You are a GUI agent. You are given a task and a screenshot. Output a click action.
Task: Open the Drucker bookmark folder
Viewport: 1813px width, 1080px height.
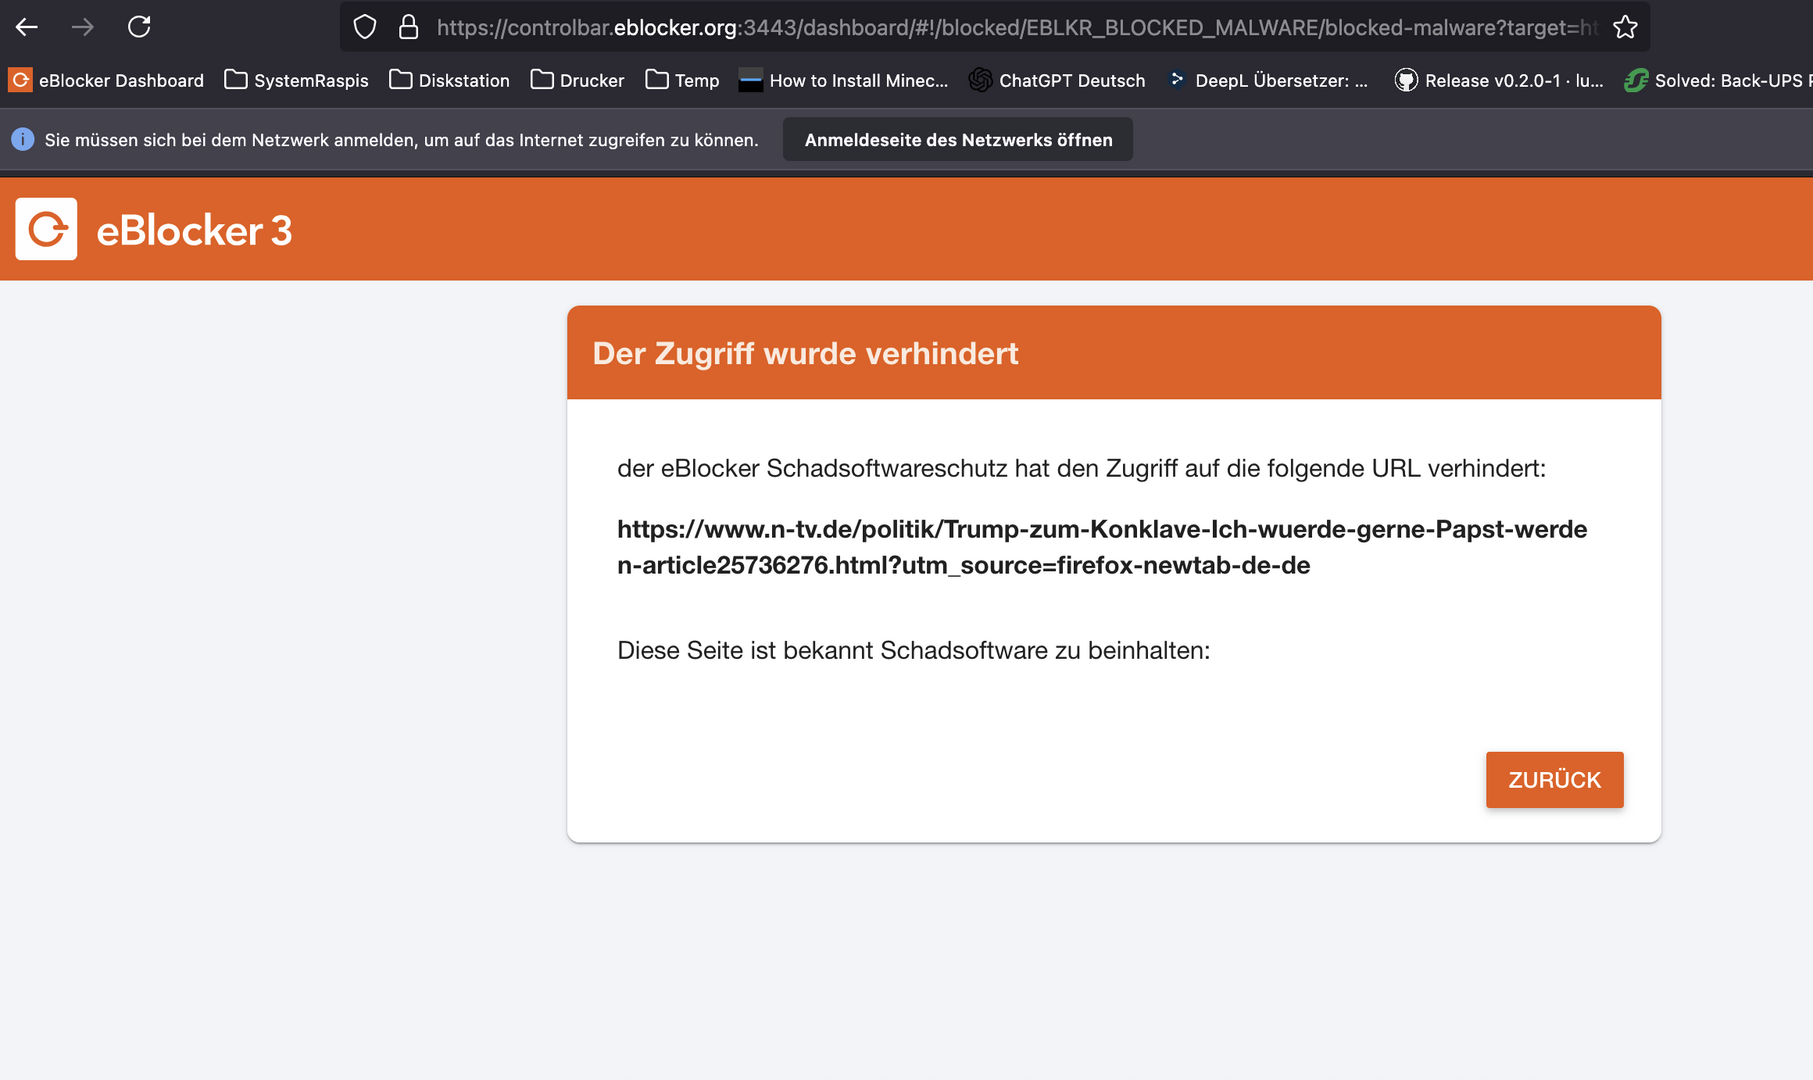tap(577, 80)
